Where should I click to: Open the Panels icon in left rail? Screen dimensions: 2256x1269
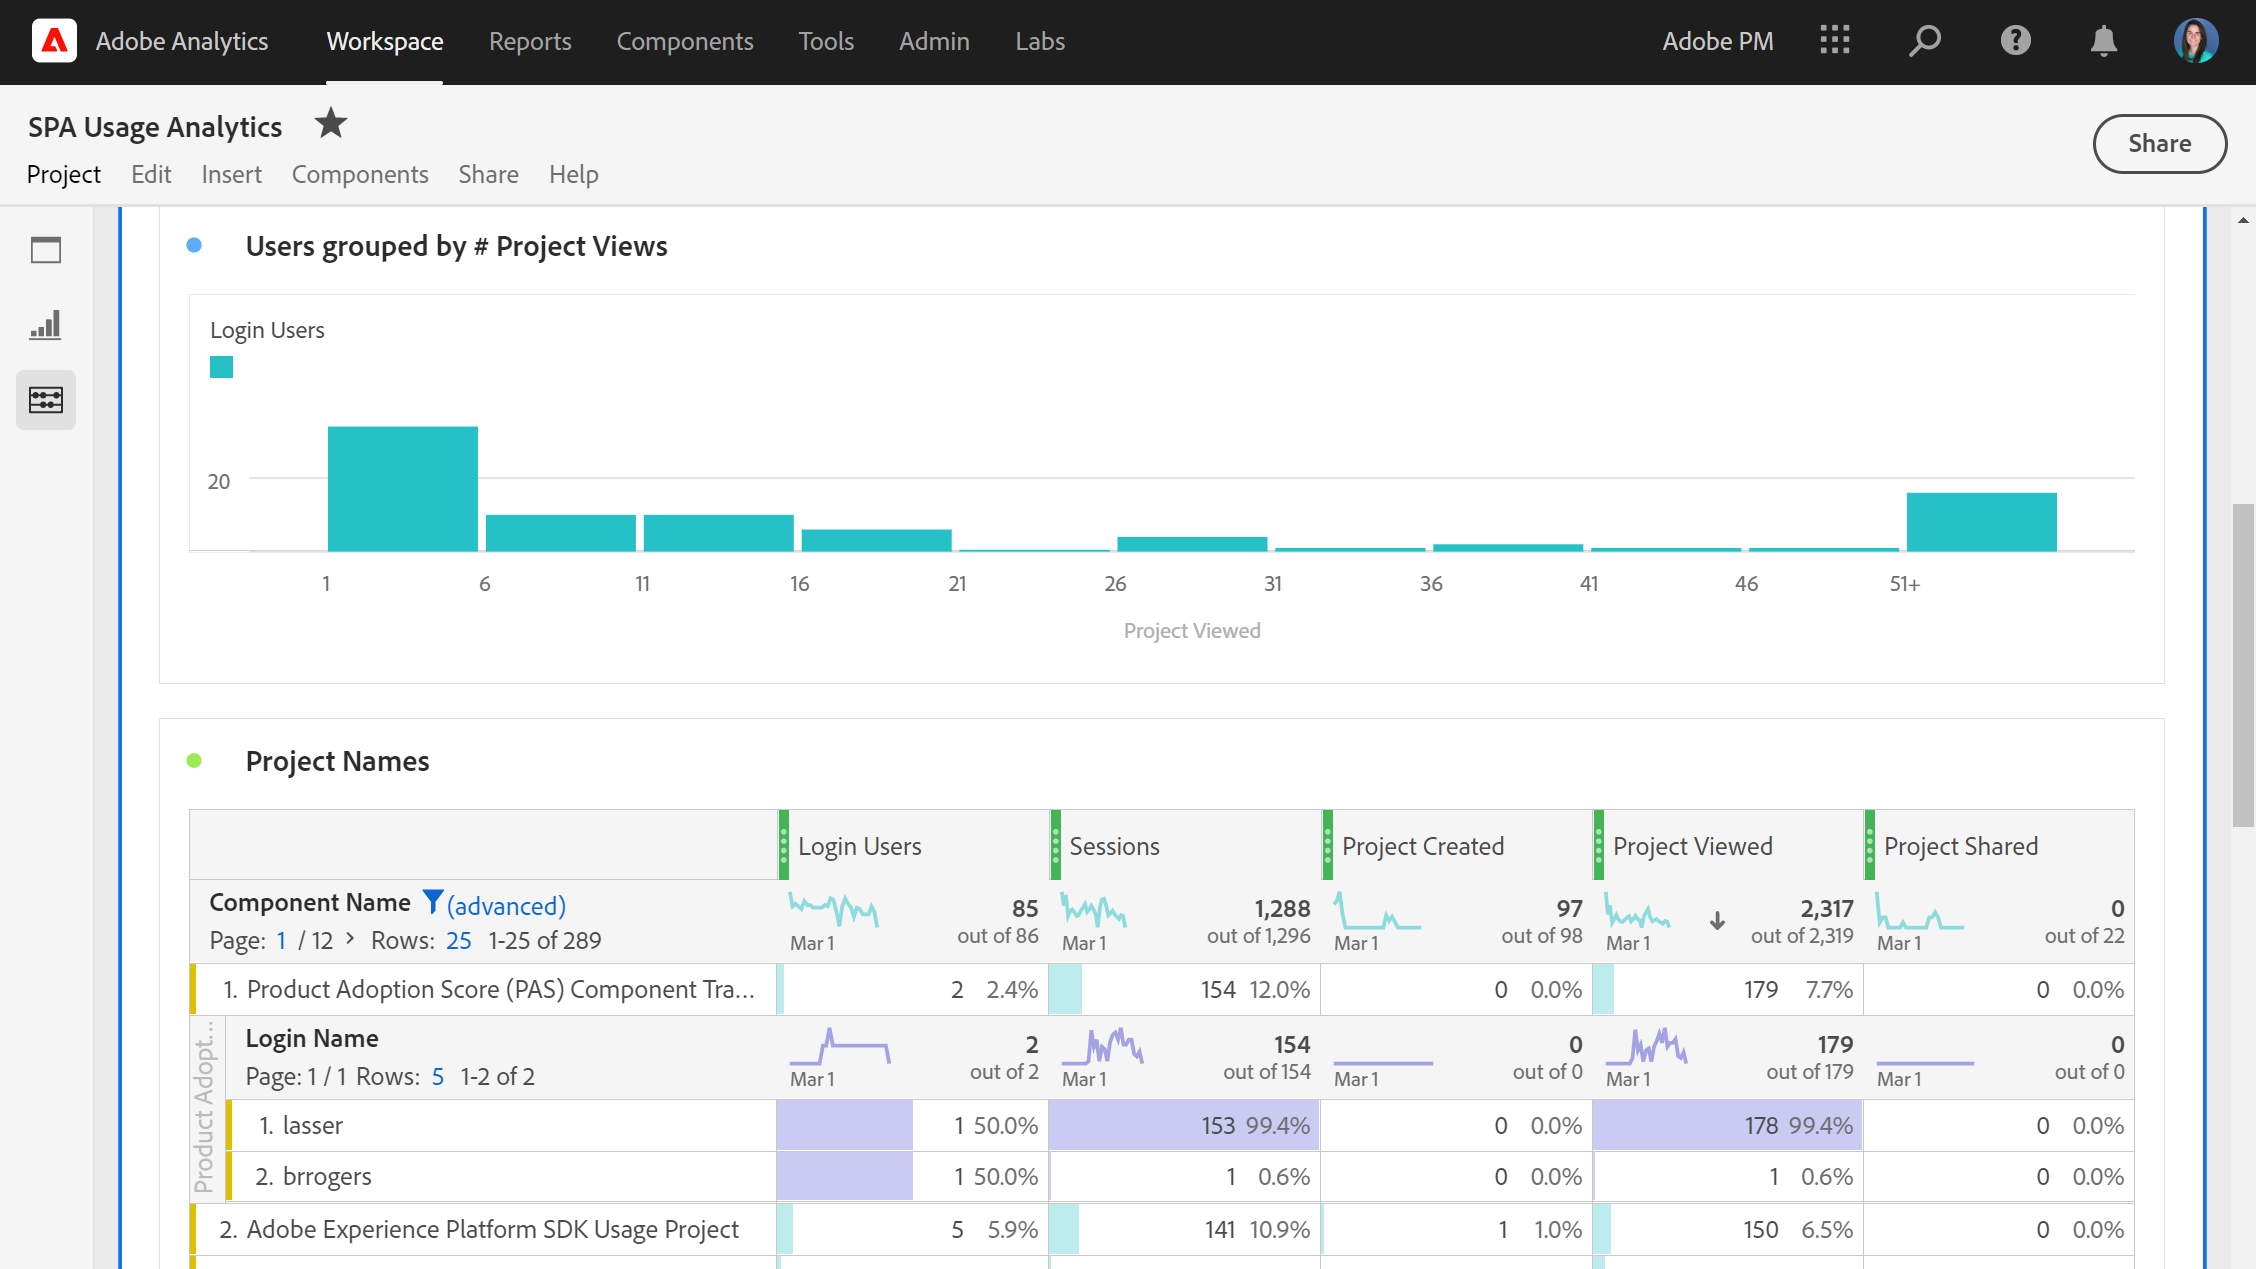pos(46,250)
